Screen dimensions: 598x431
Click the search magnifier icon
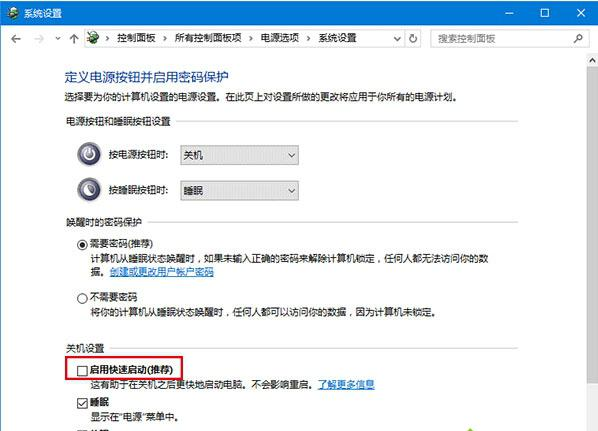pos(578,39)
